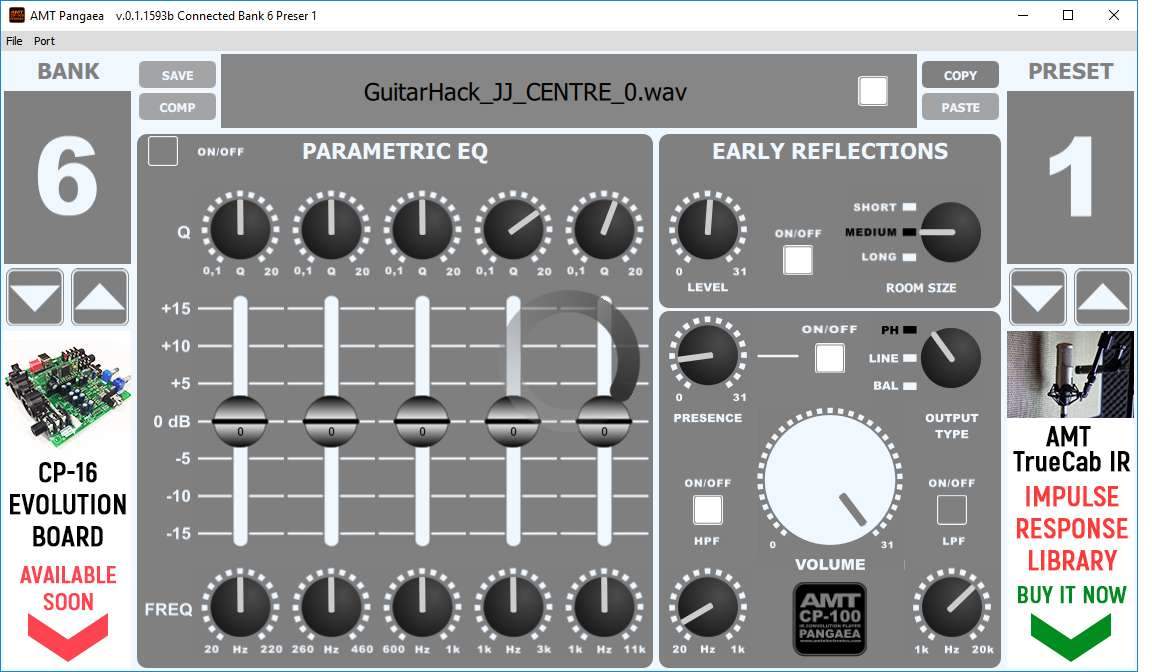Screen dimensions: 1152x672
Task: Click the AMT CP-100 Pangaea logo
Action: (x=829, y=618)
